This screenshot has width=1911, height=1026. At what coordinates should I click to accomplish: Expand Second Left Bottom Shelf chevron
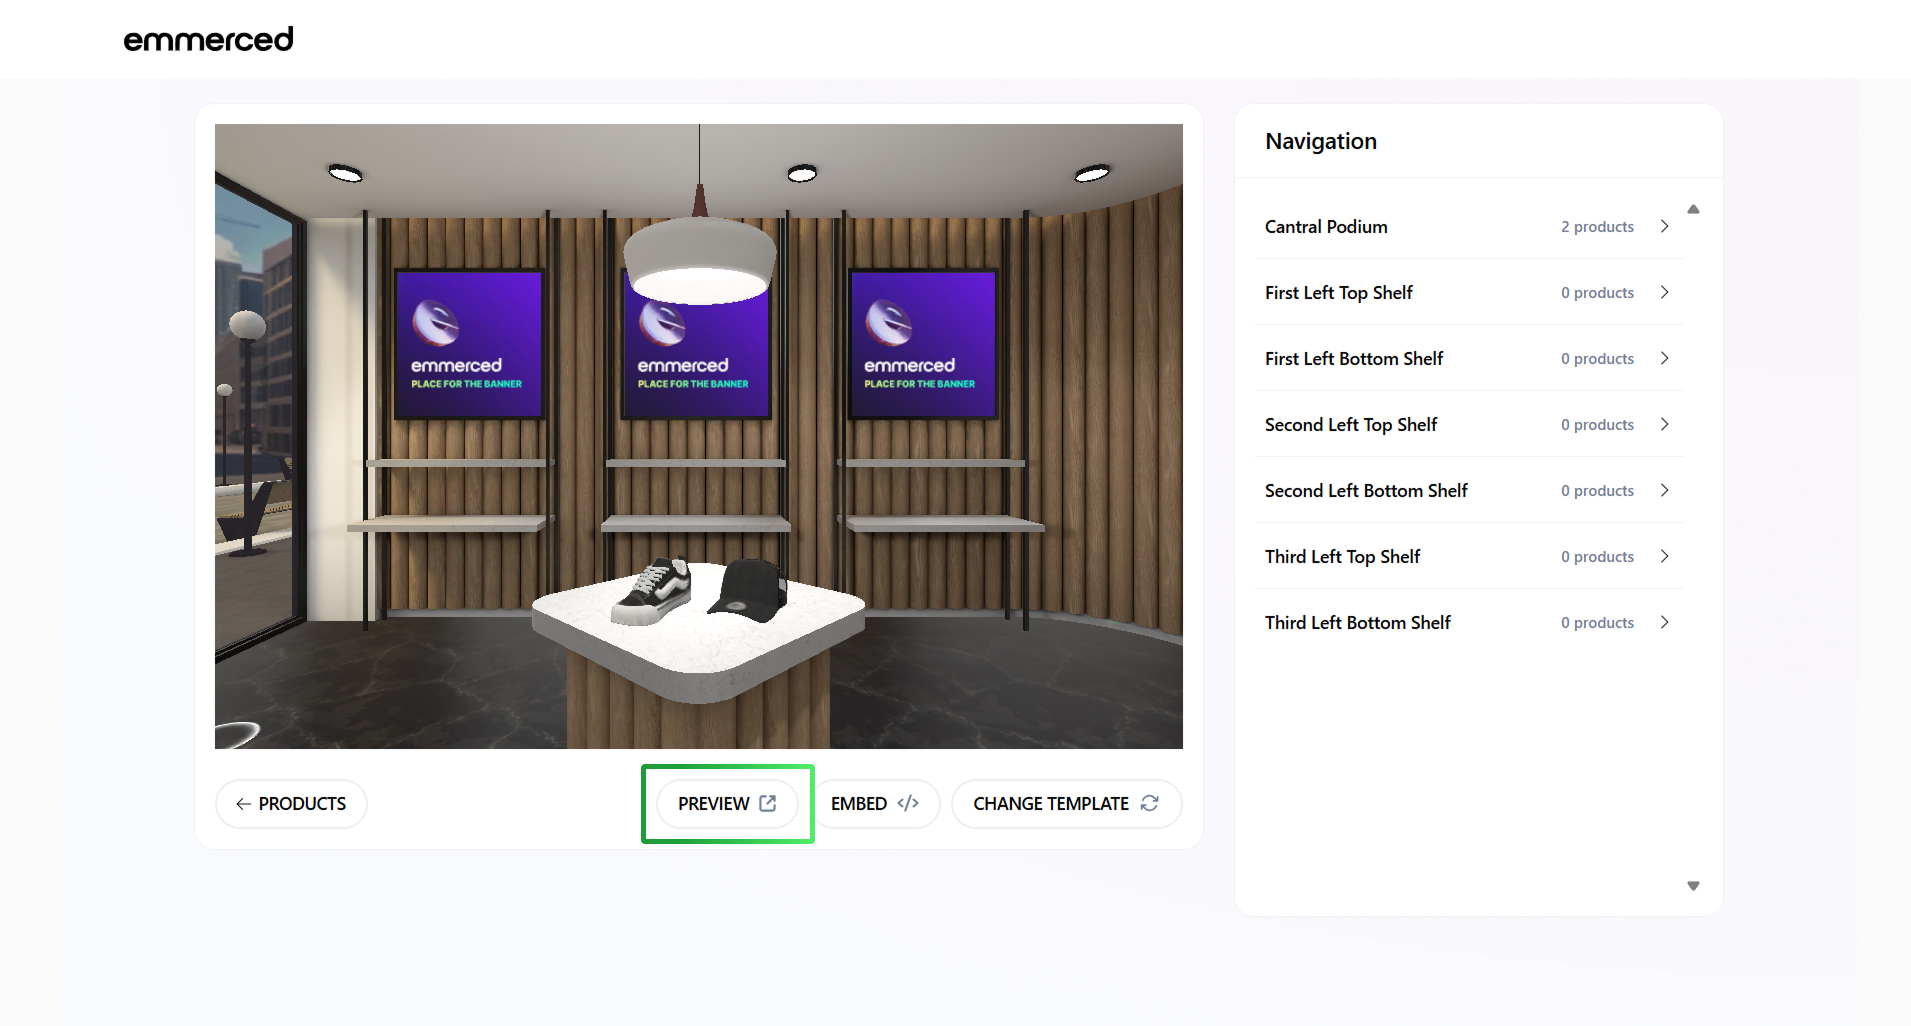click(1664, 490)
